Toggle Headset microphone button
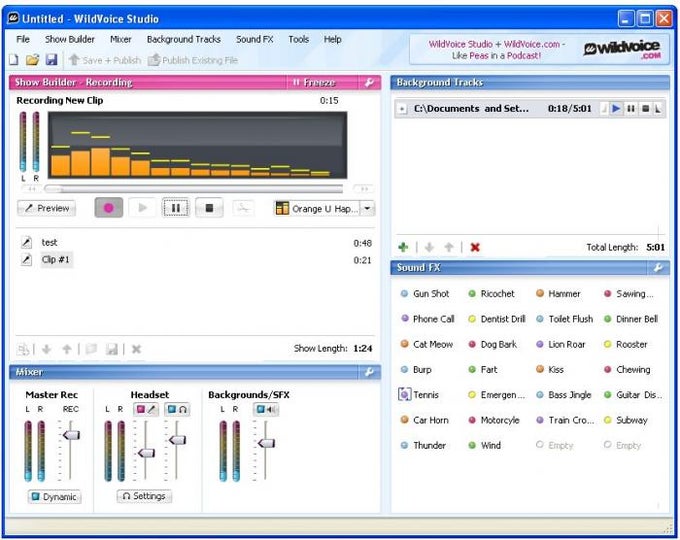The width and height of the screenshot is (680, 540). point(146,409)
